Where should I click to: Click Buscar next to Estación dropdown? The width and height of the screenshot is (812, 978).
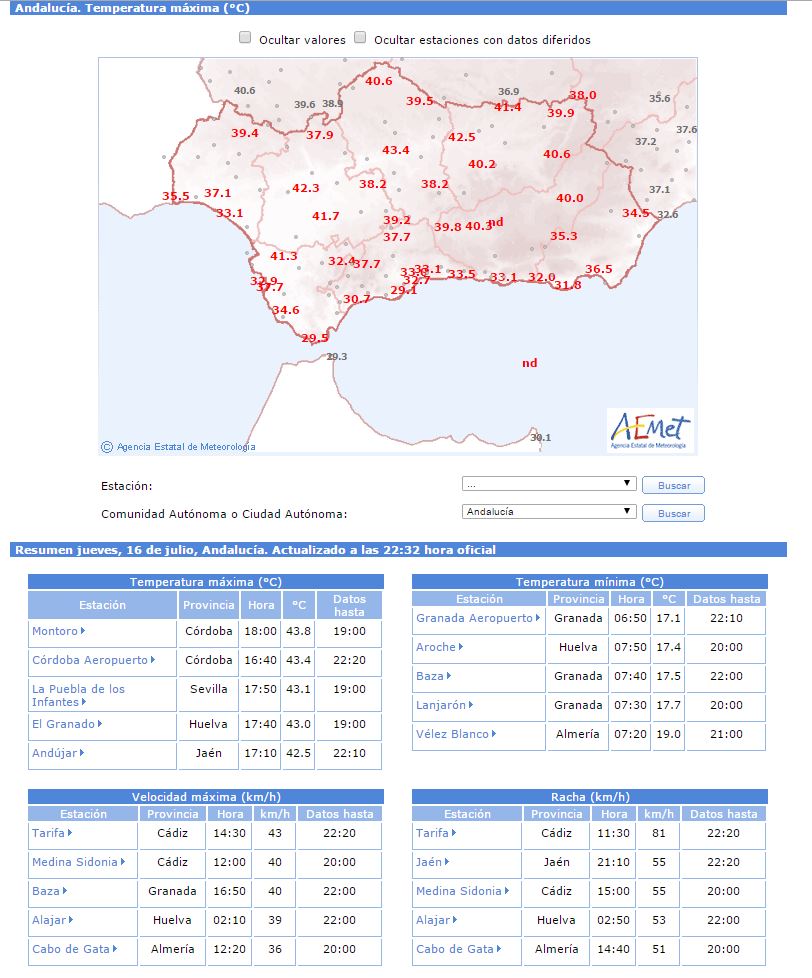674,485
